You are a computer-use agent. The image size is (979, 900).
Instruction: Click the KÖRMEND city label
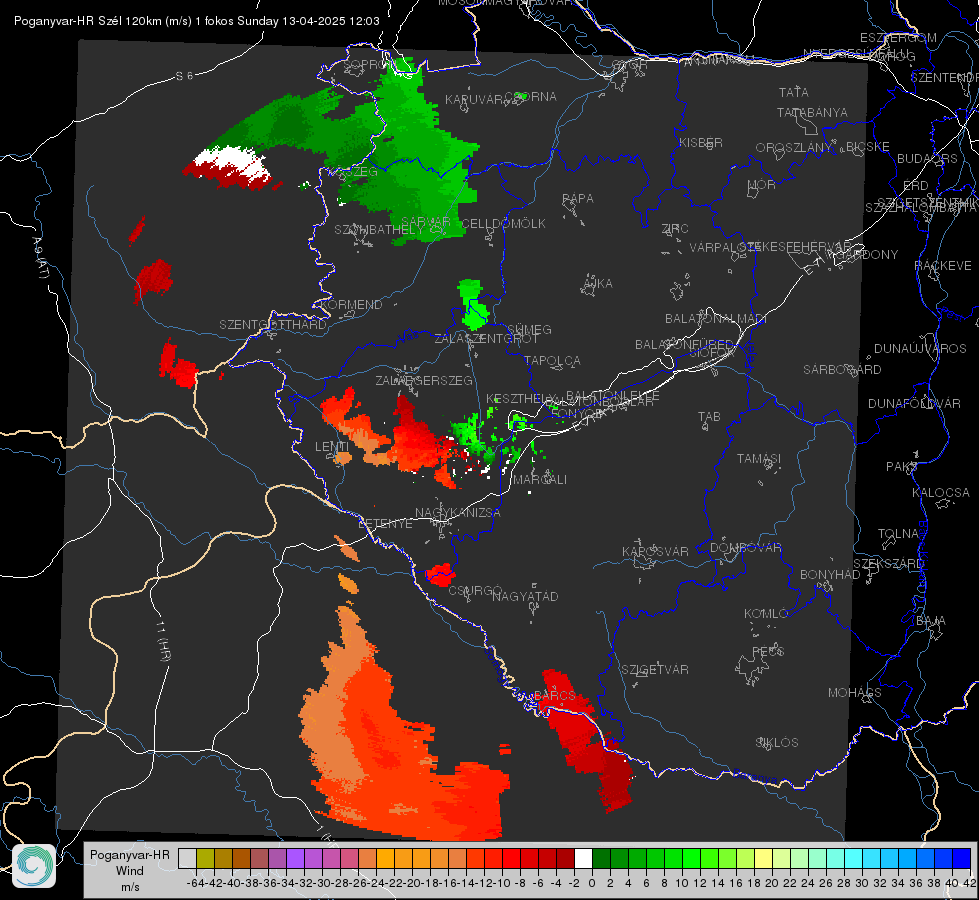click(x=351, y=305)
